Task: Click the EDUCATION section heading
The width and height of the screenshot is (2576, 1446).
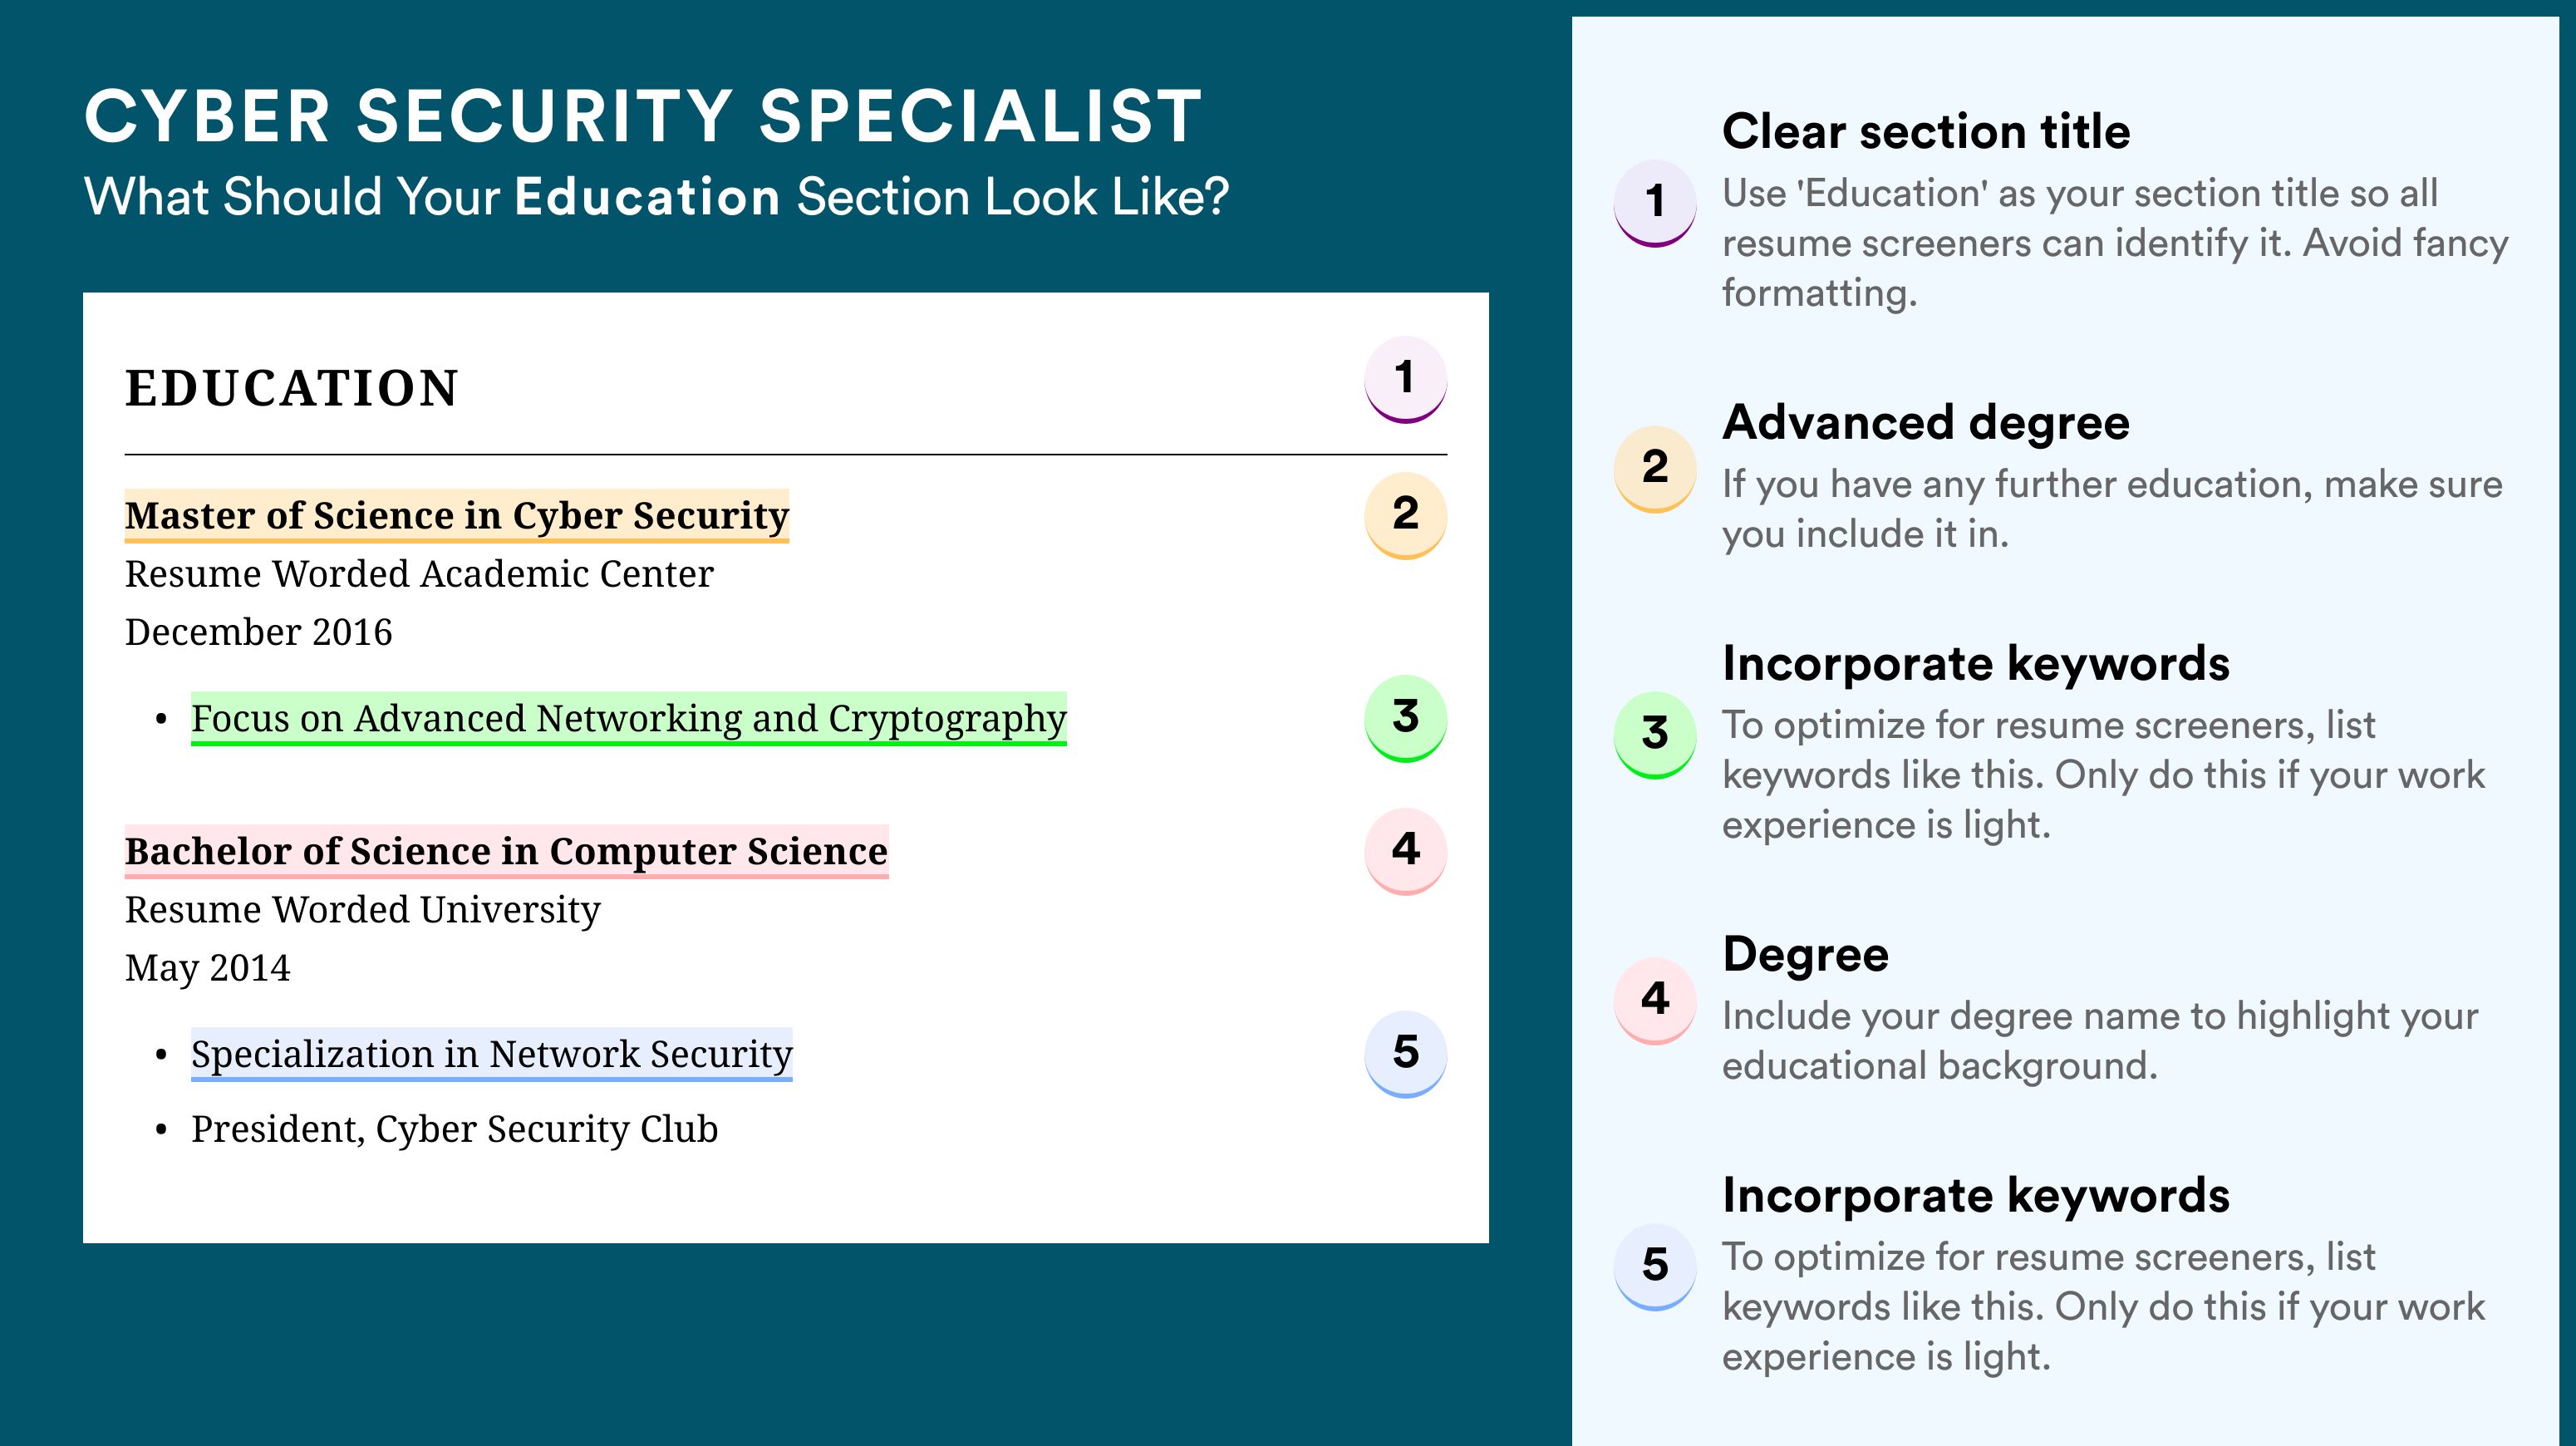Action: coord(291,388)
